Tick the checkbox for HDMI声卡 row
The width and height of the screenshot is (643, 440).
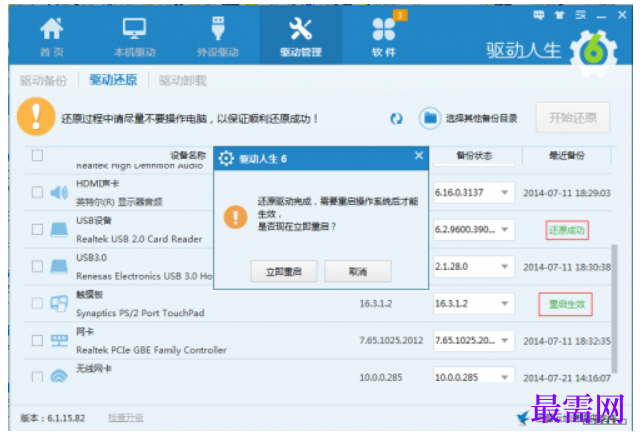tap(37, 192)
